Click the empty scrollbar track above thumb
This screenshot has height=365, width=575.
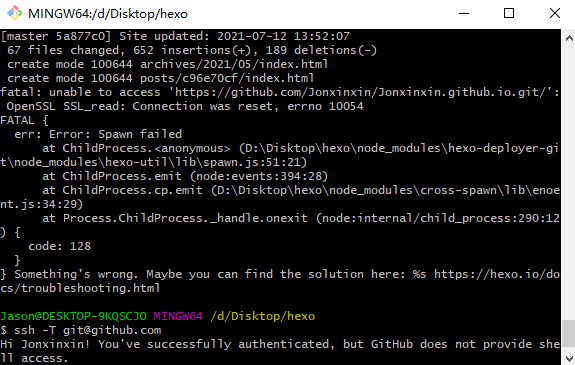click(569, 183)
